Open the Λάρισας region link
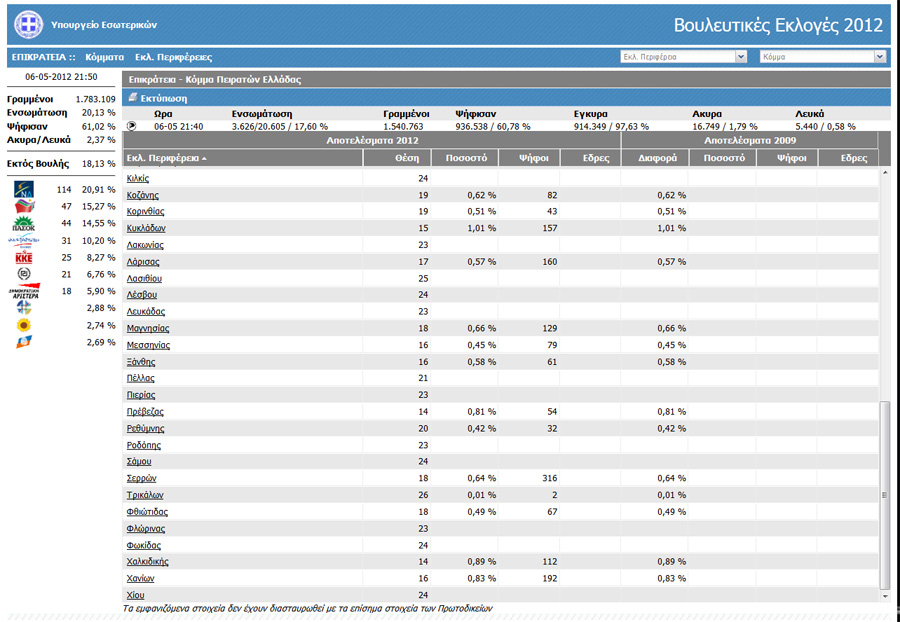900x622 pixels. [x=143, y=262]
